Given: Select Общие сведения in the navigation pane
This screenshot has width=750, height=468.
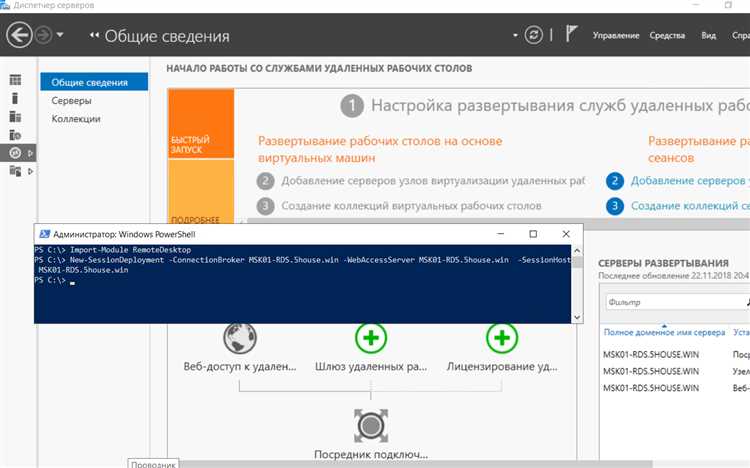Looking at the screenshot, I should [x=94, y=82].
